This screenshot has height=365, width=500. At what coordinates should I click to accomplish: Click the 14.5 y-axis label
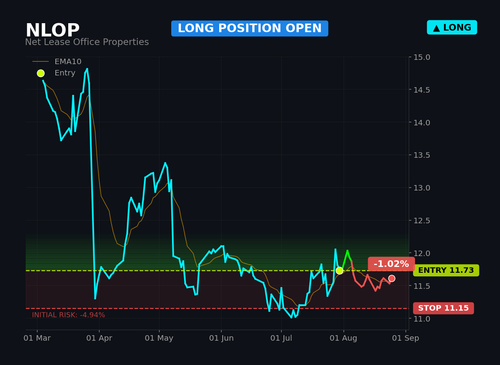pos(422,90)
